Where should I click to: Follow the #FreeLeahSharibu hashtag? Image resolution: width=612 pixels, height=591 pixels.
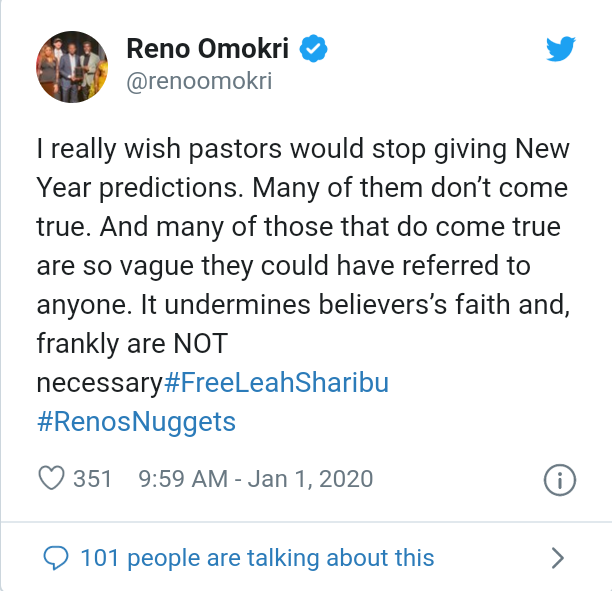click(276, 383)
